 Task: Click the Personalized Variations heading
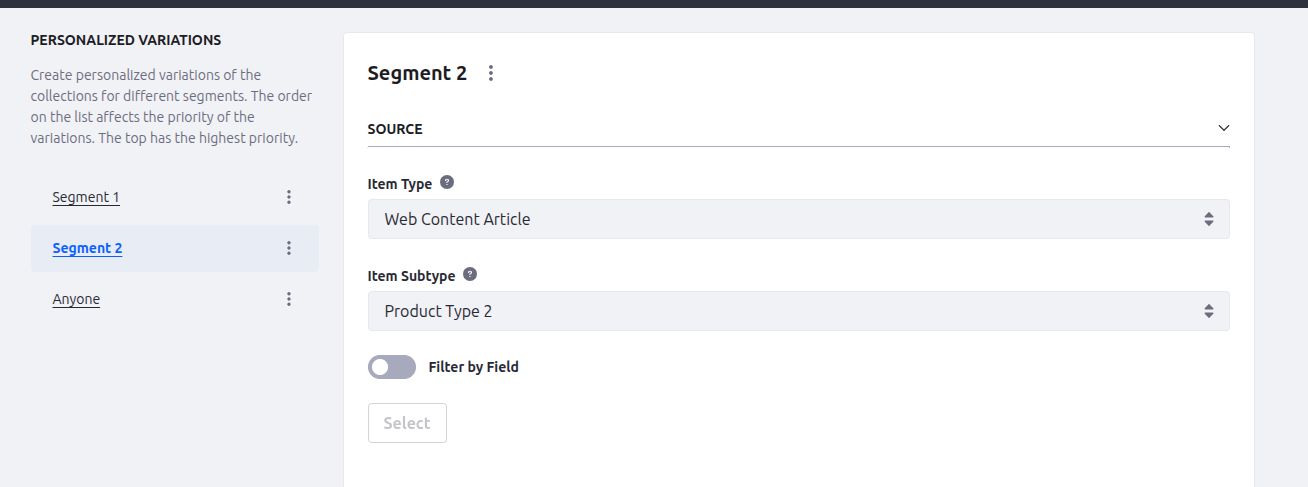coord(126,40)
